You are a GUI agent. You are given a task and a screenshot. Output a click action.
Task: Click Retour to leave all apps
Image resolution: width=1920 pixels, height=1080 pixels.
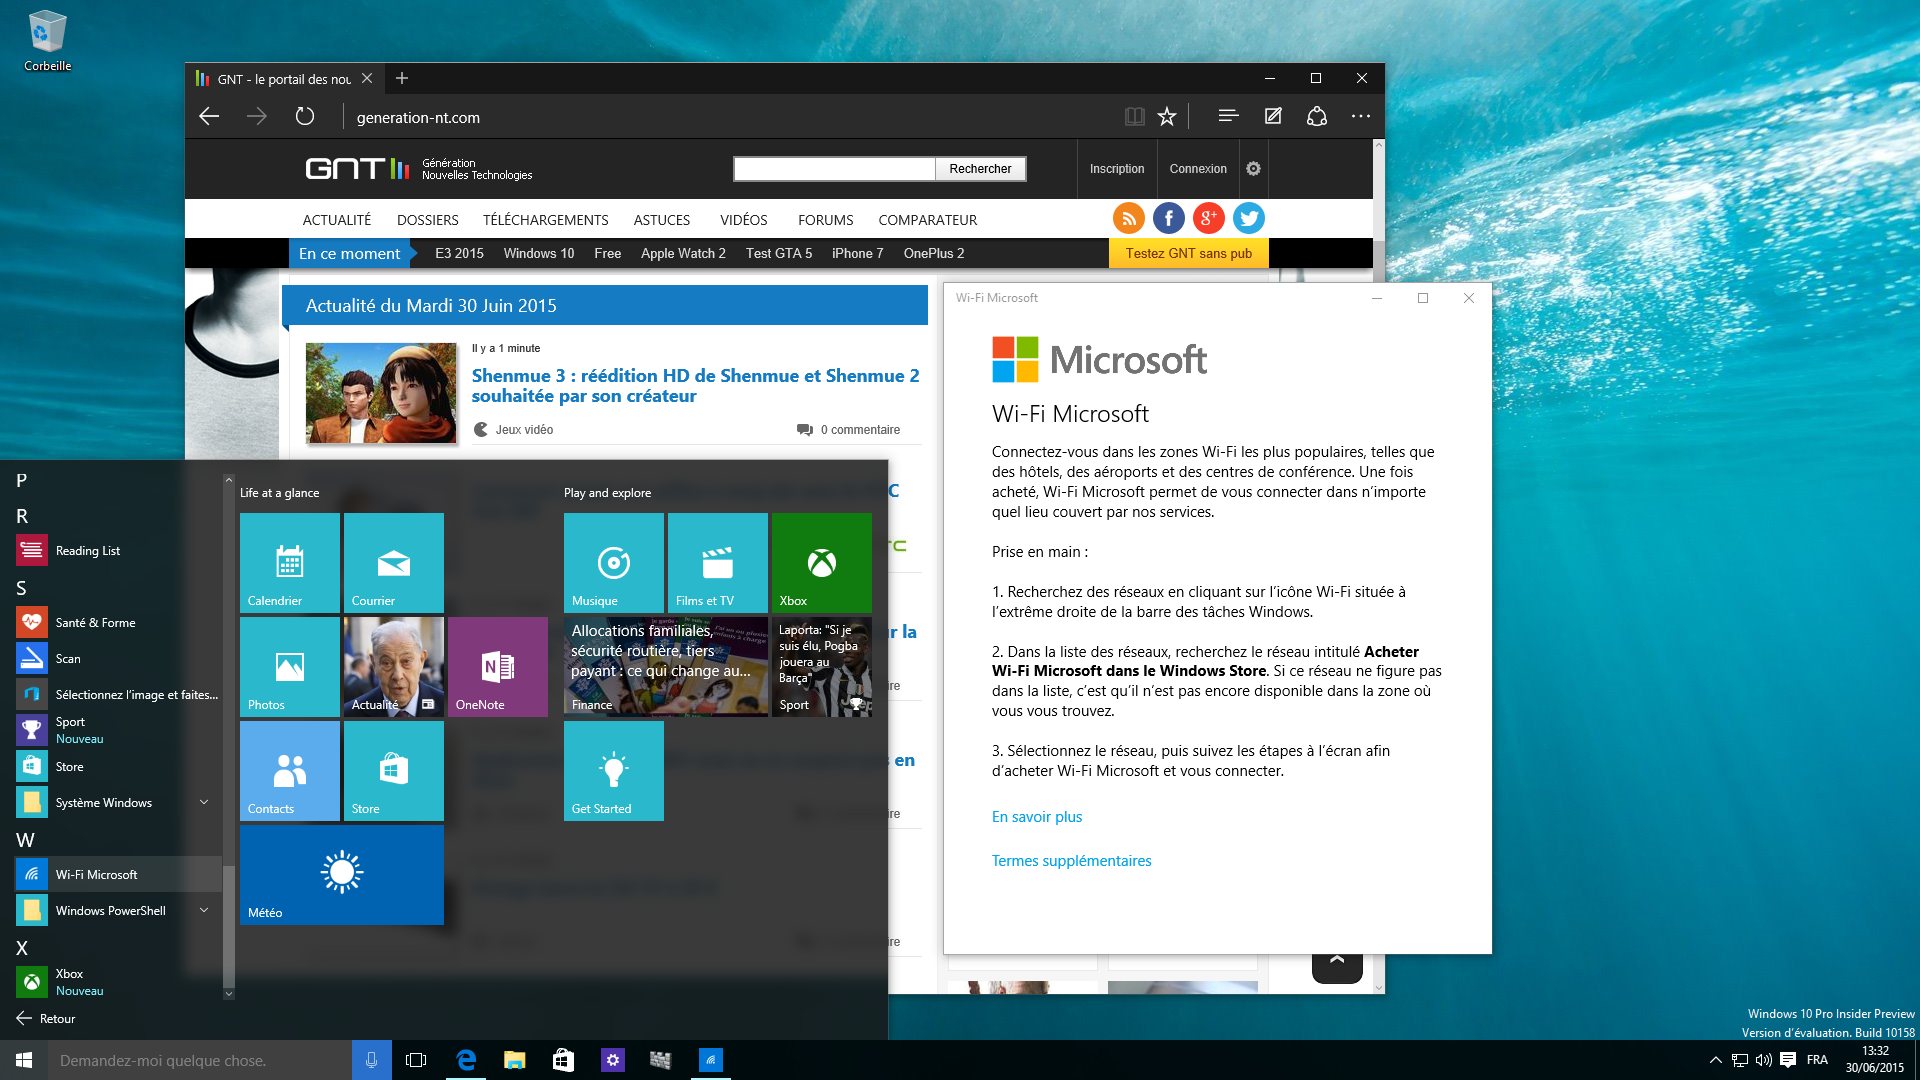46,1018
